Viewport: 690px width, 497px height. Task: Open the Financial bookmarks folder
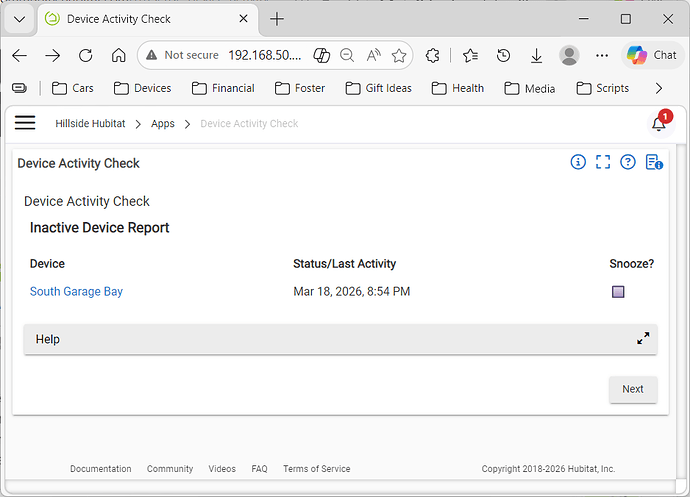(223, 88)
